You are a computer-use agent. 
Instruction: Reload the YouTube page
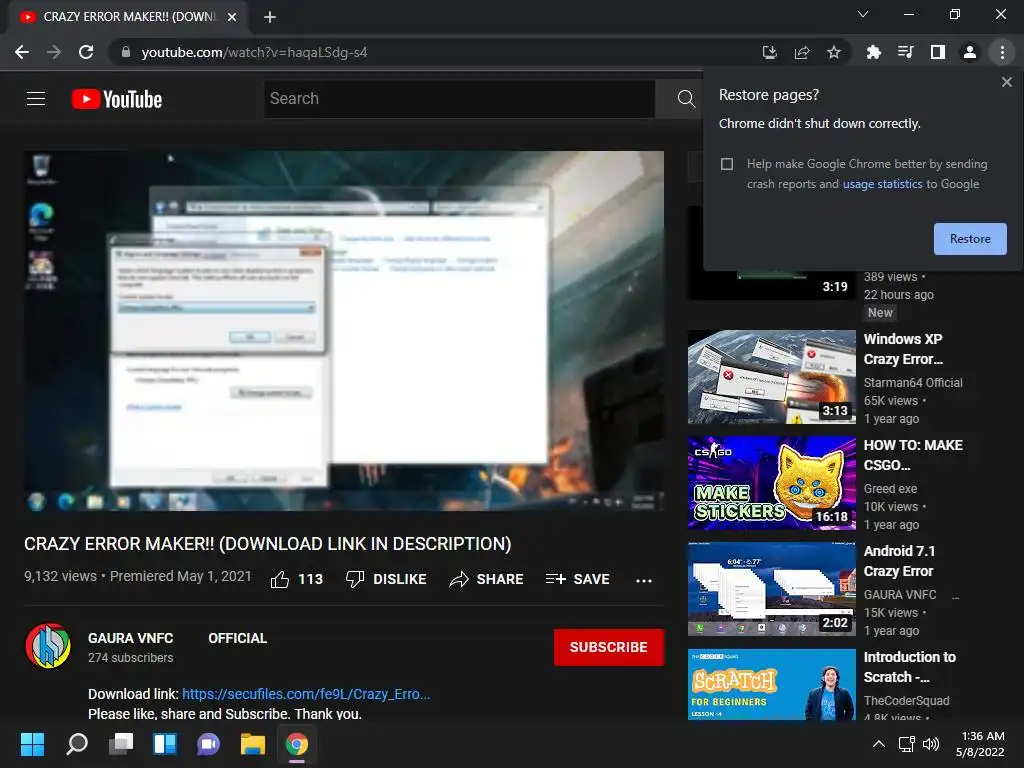[x=86, y=52]
